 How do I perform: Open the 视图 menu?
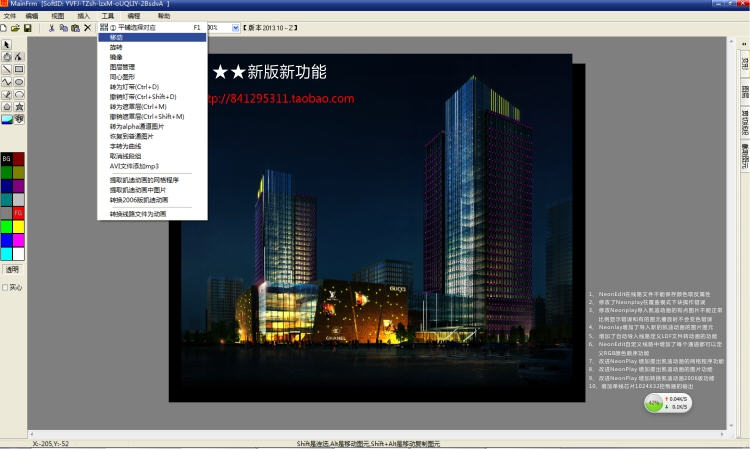coord(57,16)
